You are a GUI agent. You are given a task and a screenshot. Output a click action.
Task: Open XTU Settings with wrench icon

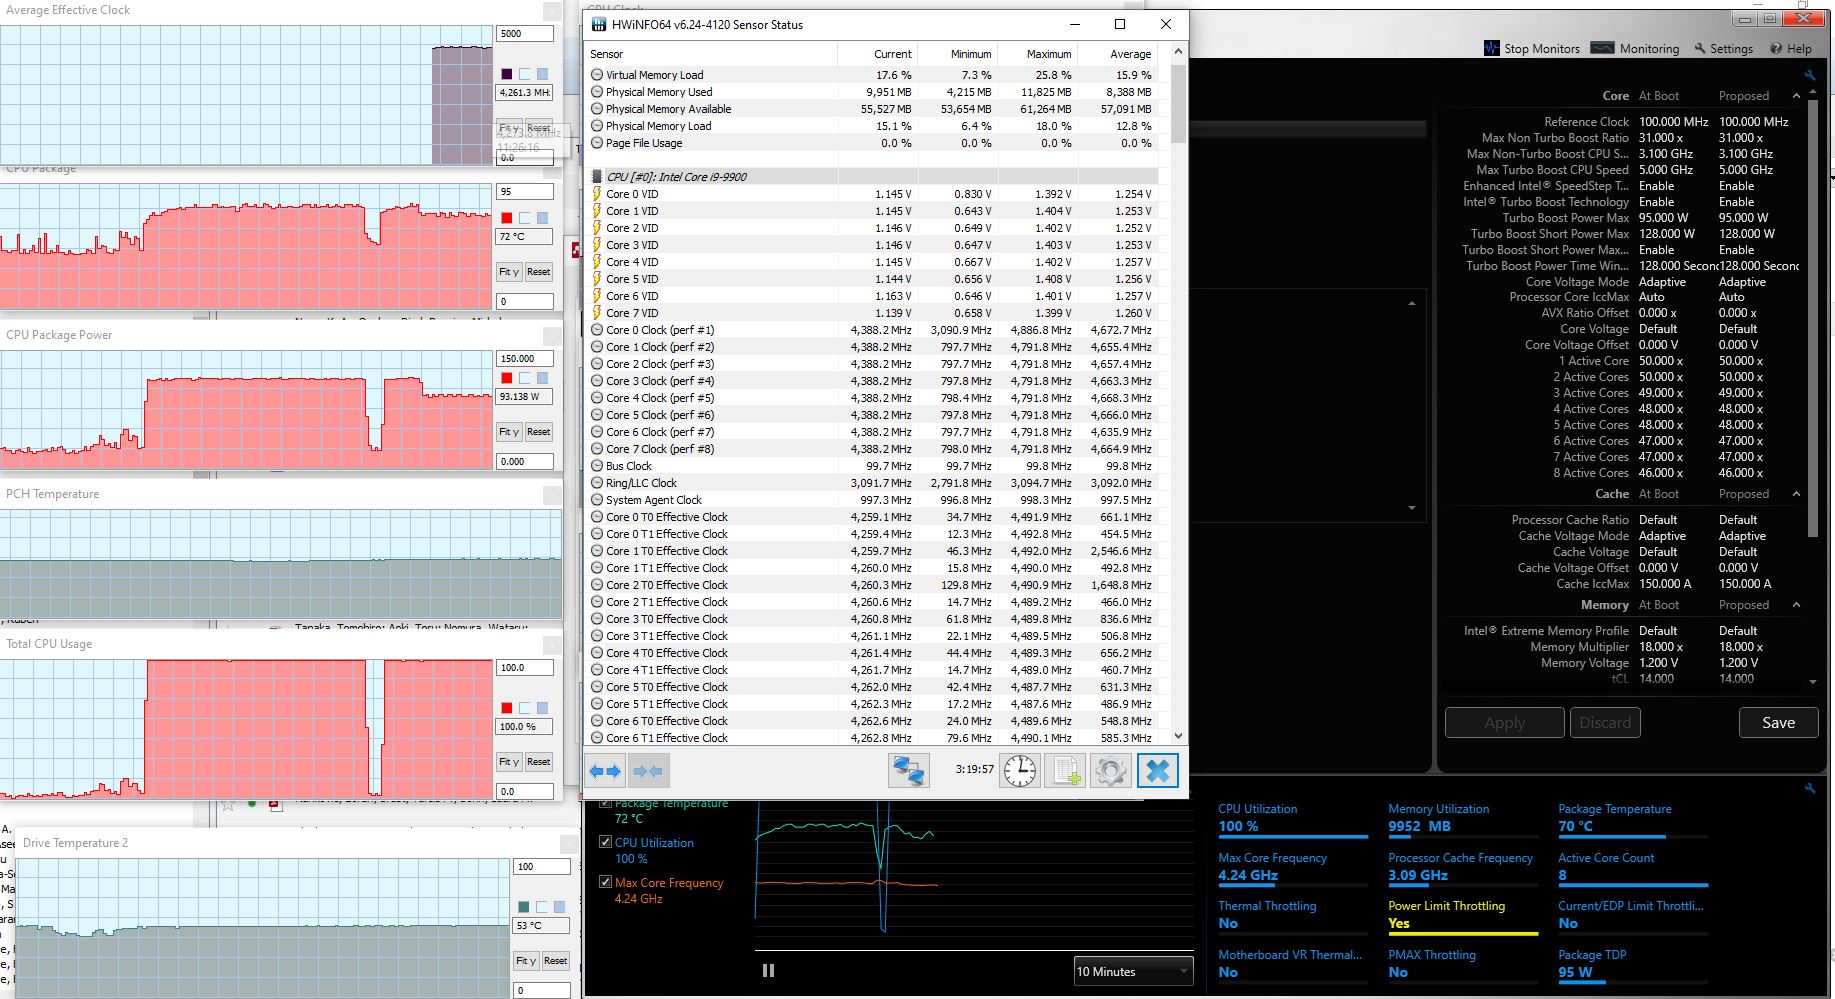1723,48
